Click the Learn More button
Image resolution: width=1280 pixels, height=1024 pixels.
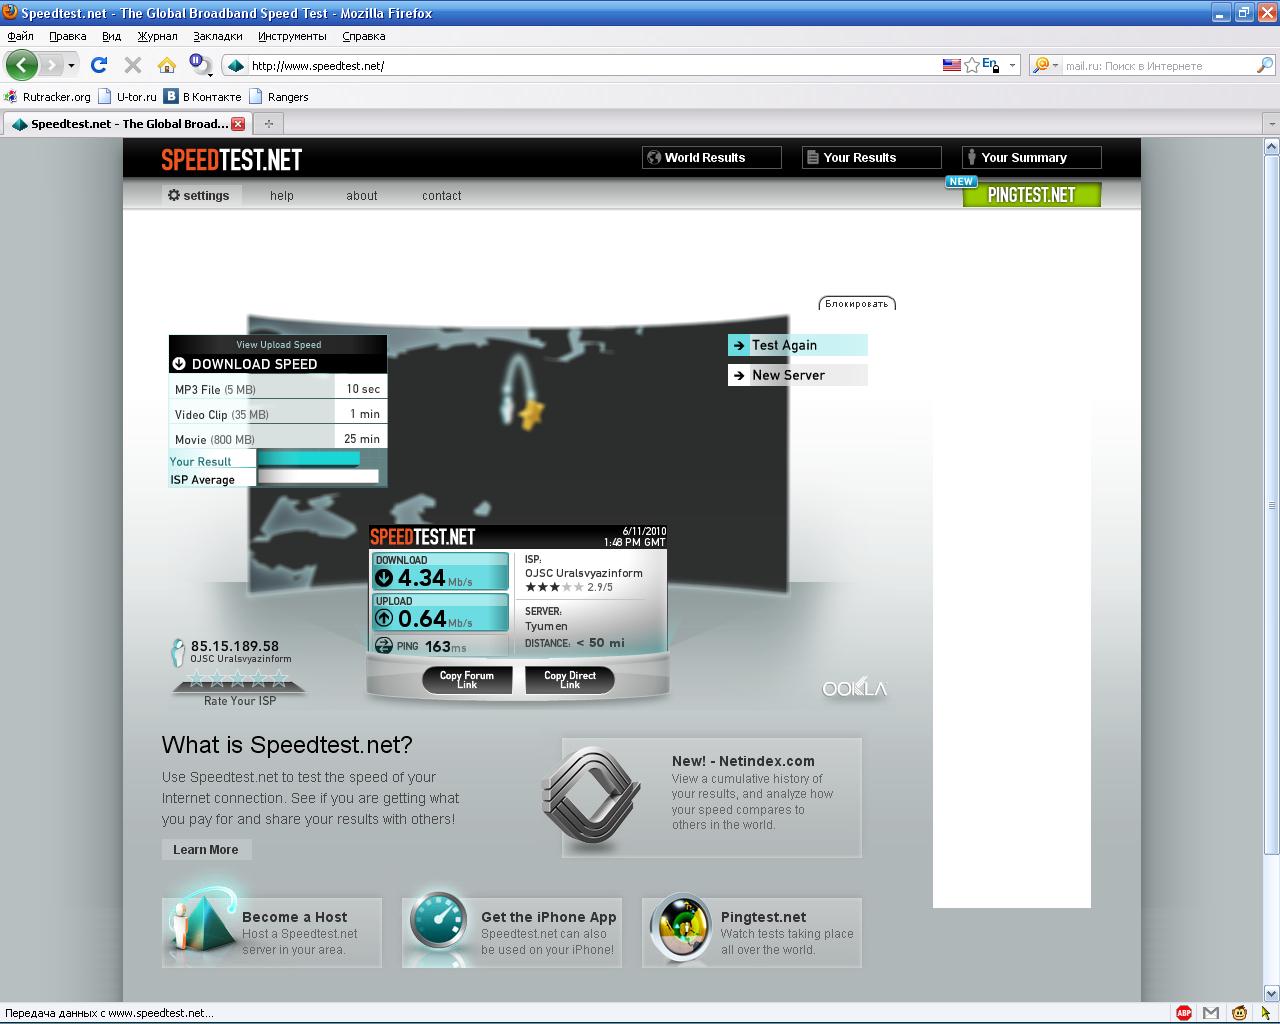click(x=206, y=849)
